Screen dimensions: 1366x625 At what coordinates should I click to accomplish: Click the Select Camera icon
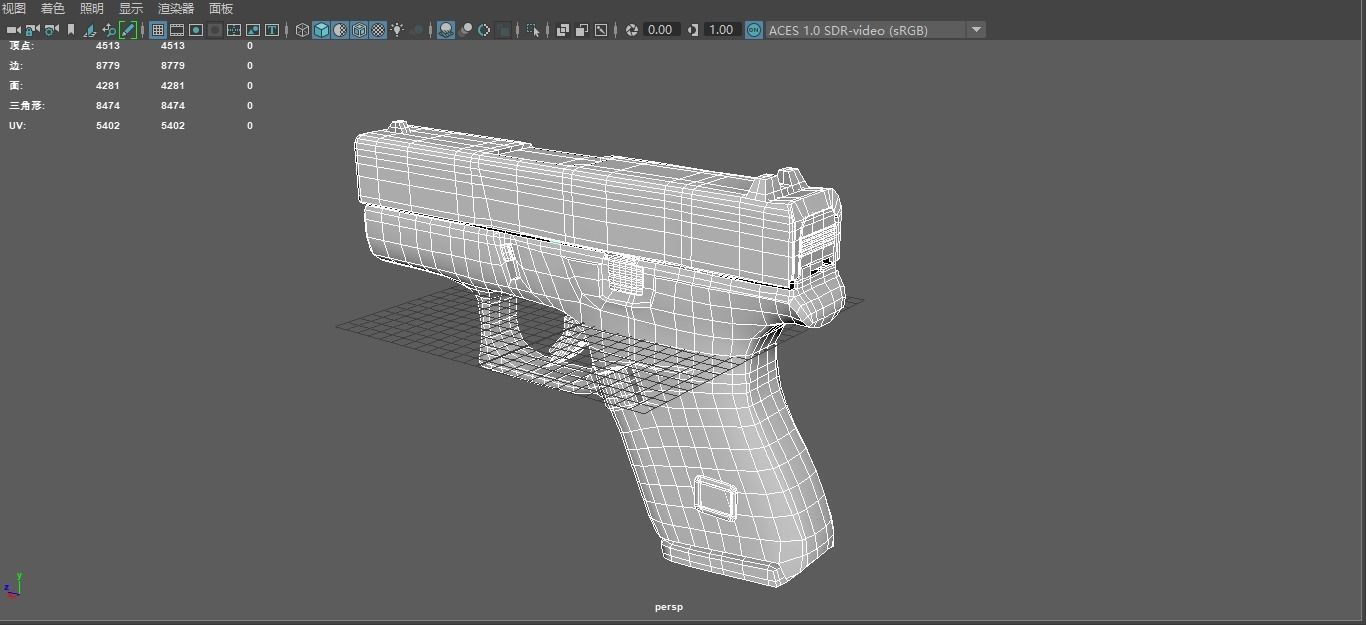[13, 30]
